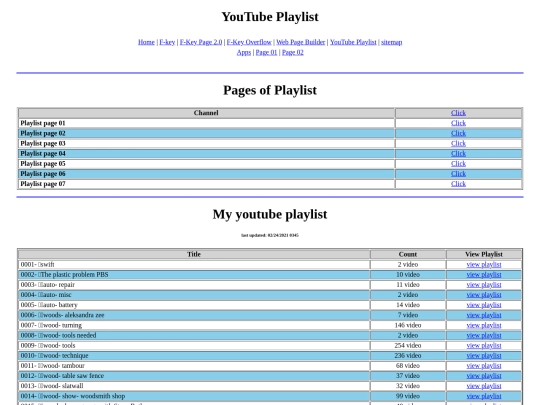Go to the F-key link
Image resolution: width=540 pixels, height=405 pixels.
coord(167,42)
